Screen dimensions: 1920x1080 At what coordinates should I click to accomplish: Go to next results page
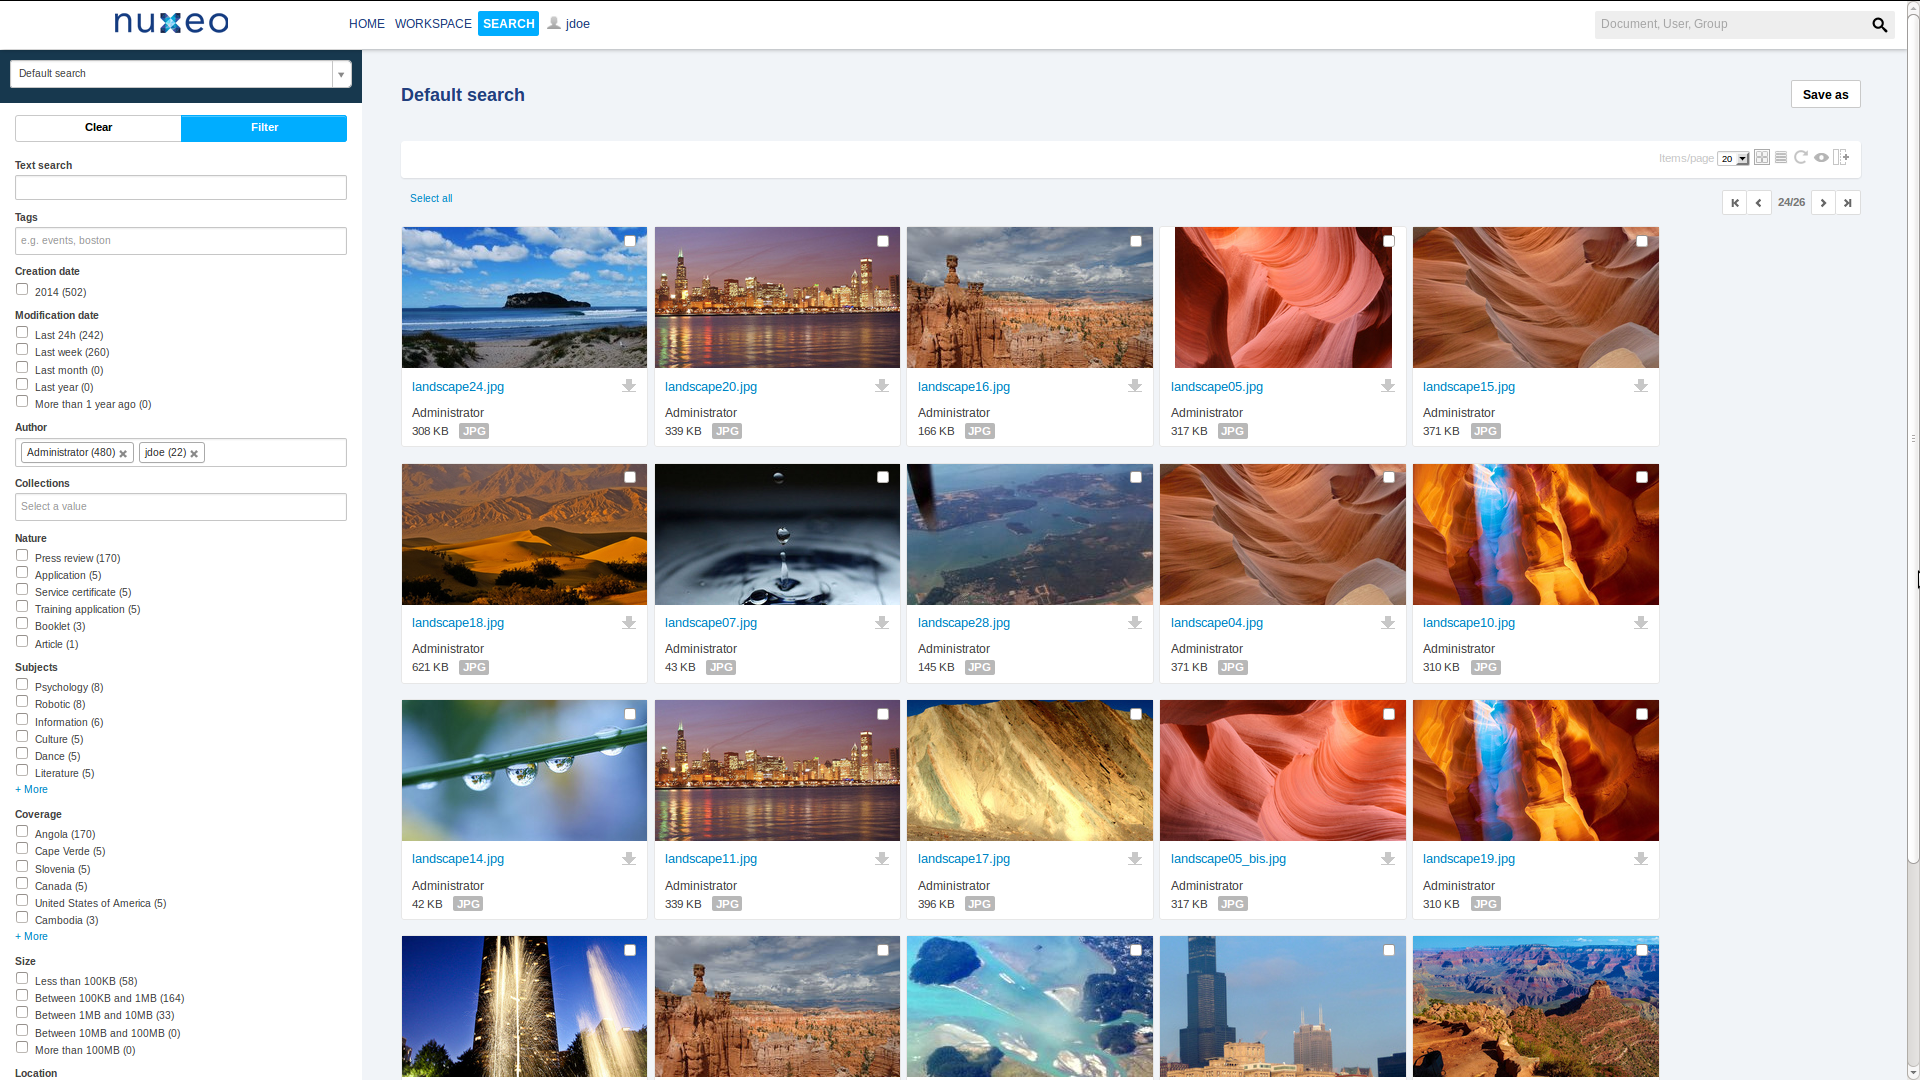pos(1823,203)
